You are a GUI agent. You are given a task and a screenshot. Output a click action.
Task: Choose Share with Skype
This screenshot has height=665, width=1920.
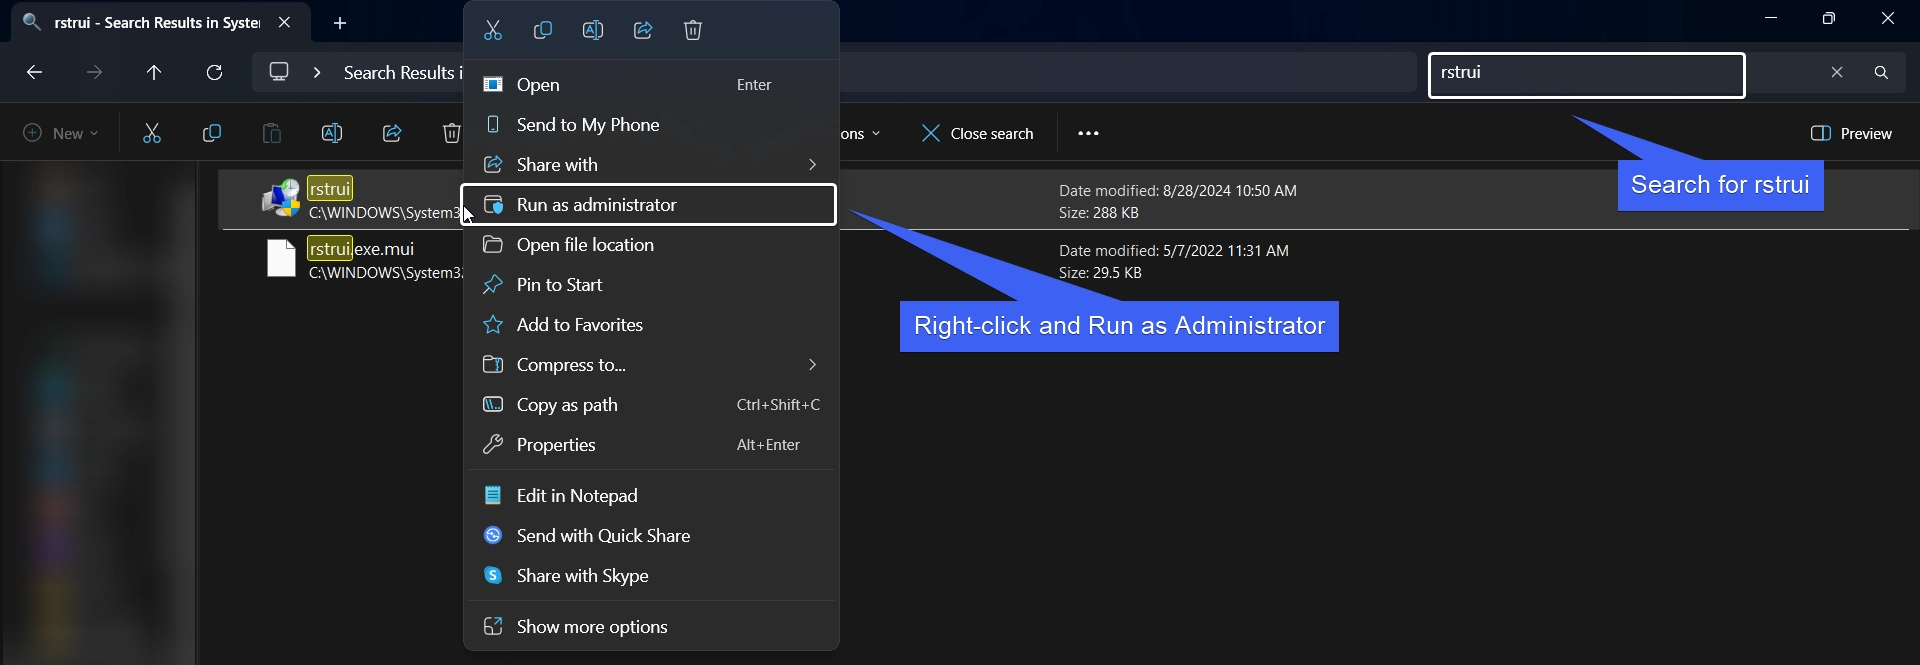tap(650, 576)
